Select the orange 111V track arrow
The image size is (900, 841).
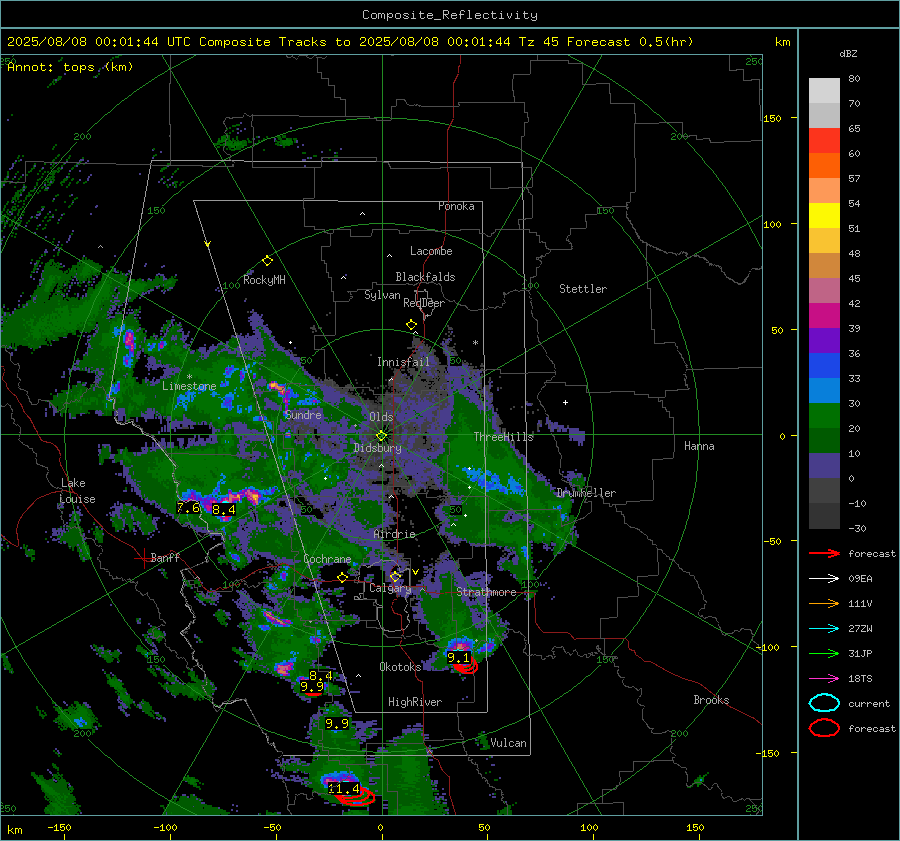pyautogui.click(x=824, y=603)
